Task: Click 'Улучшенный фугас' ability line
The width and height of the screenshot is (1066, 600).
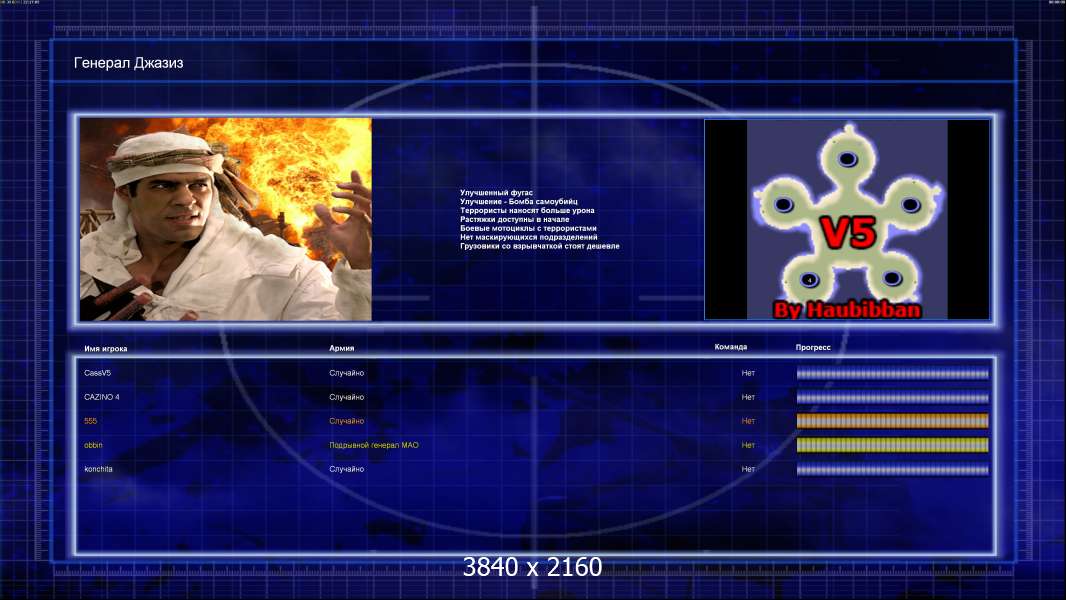Action: (x=496, y=193)
